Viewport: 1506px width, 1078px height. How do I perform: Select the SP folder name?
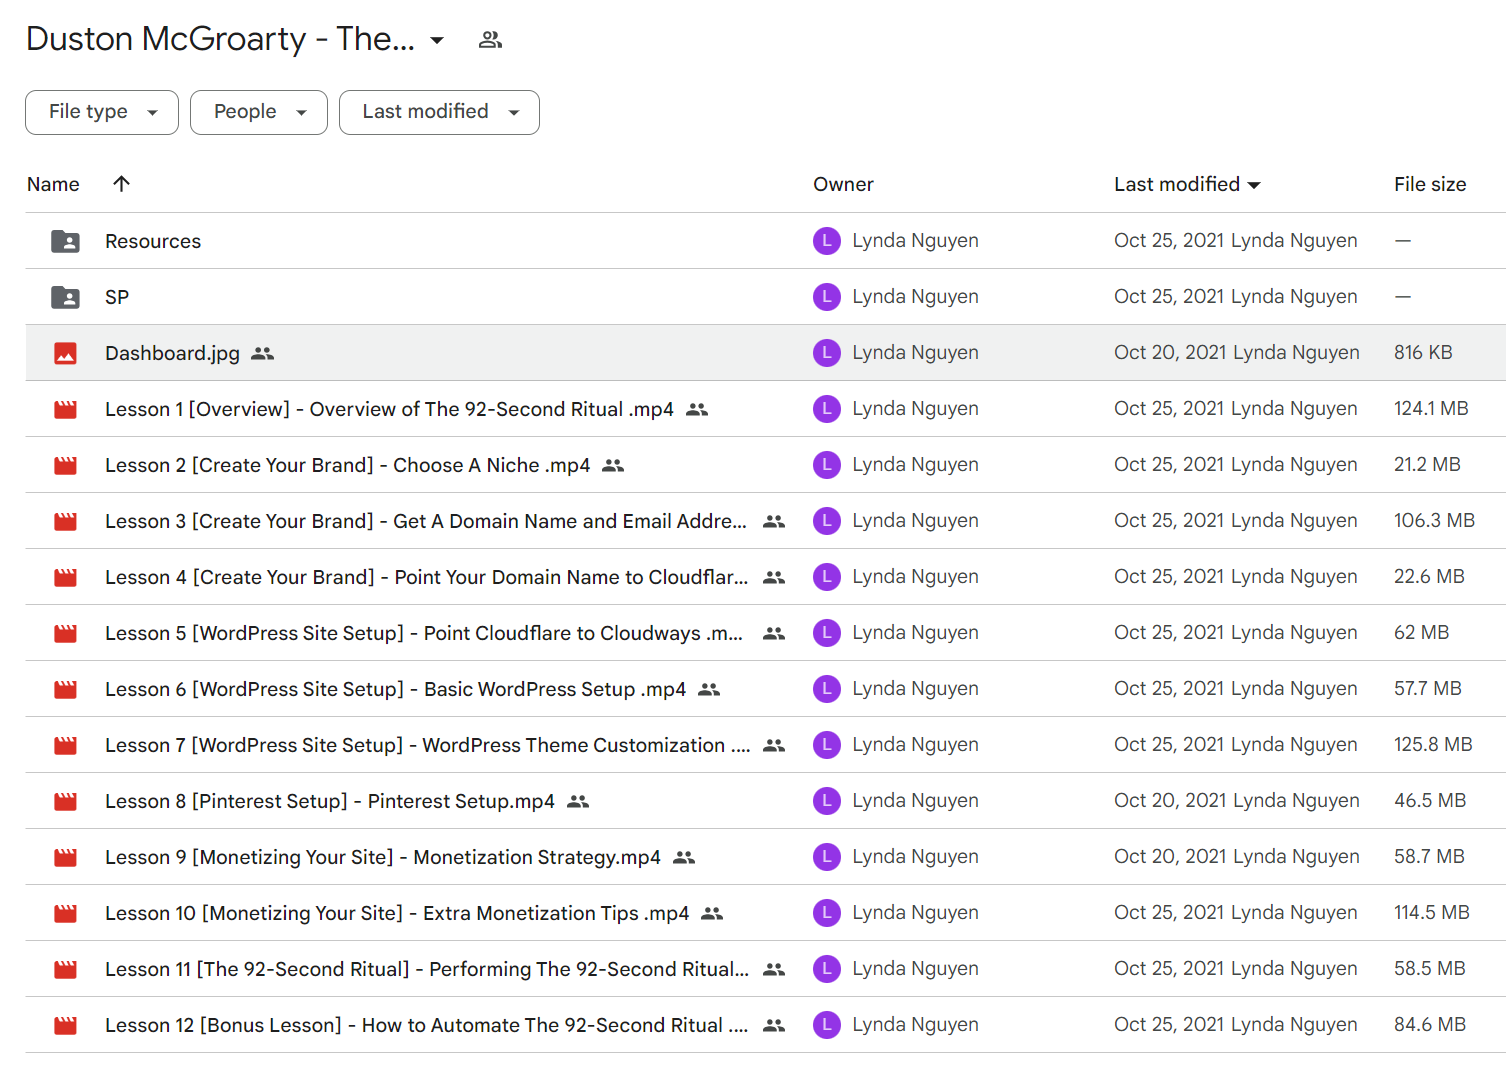tap(117, 297)
